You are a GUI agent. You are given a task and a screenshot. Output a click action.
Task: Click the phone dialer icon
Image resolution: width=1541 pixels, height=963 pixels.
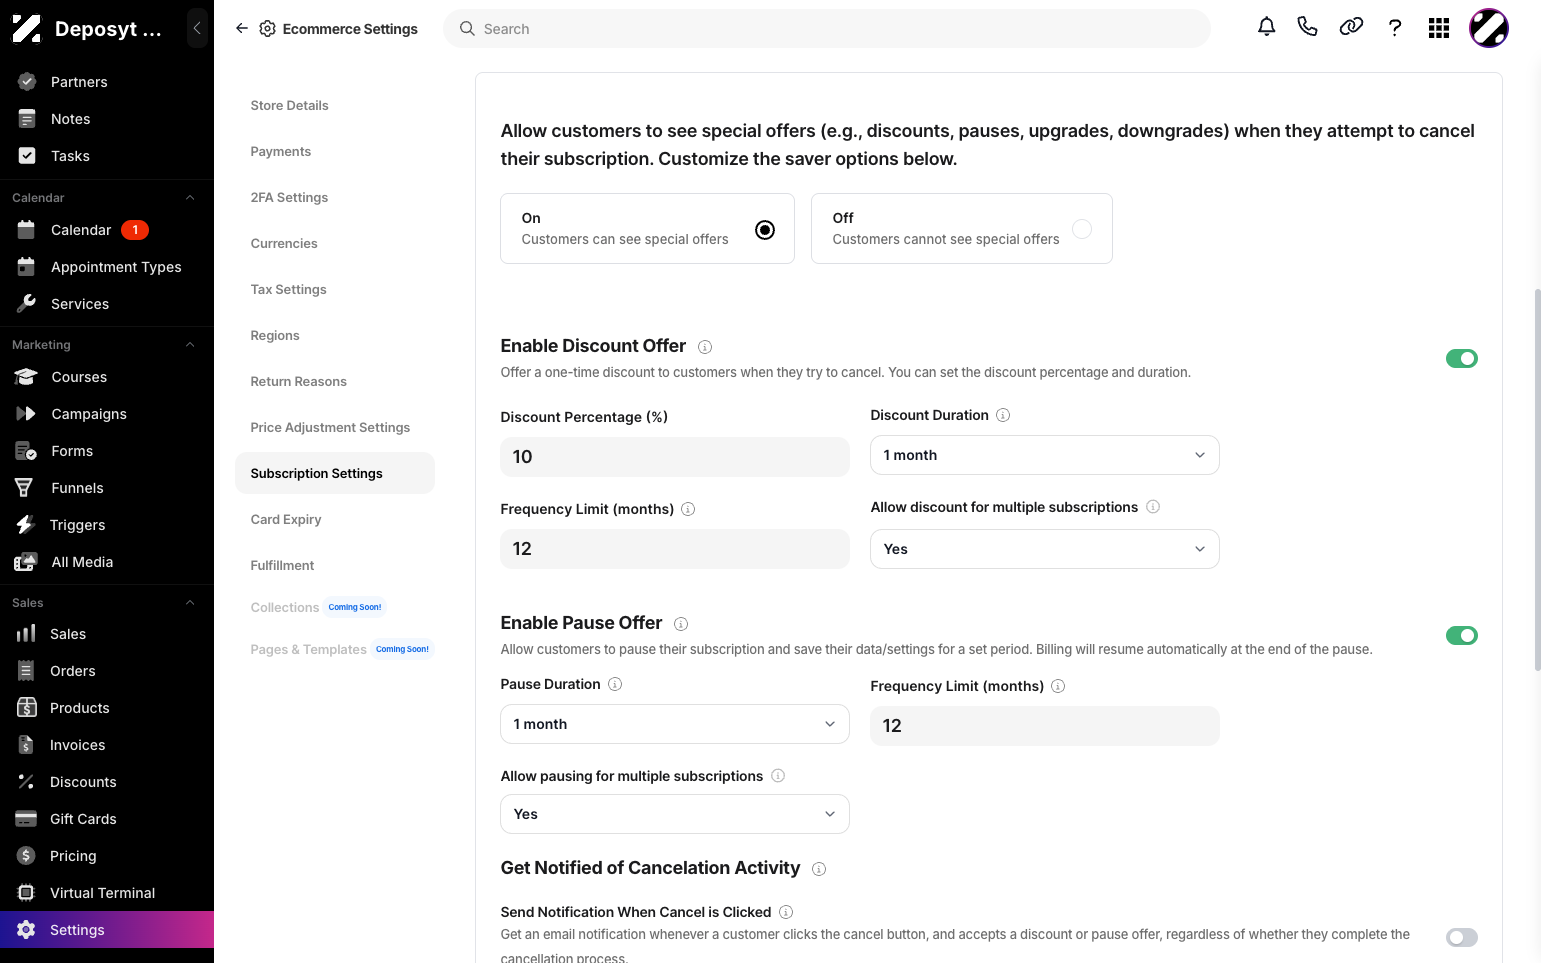(1307, 27)
